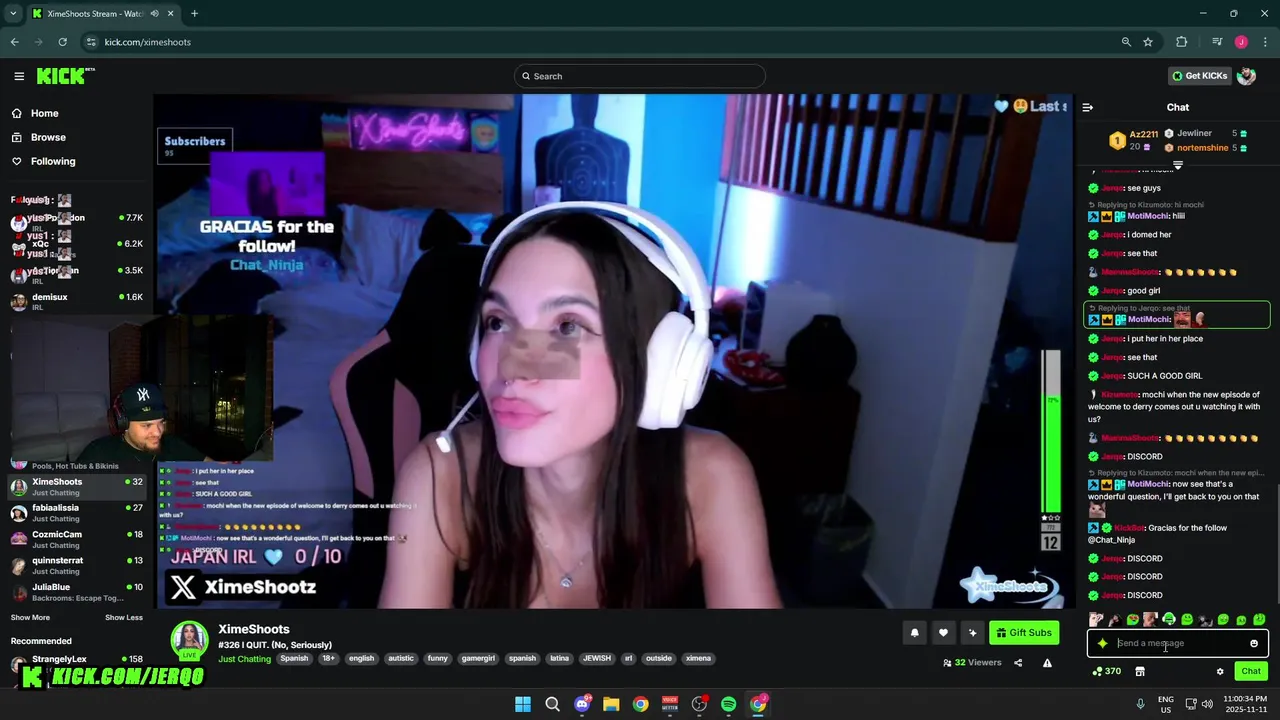This screenshot has width=1280, height=720.
Task: Focus the Send a message field
Action: click(x=1178, y=644)
